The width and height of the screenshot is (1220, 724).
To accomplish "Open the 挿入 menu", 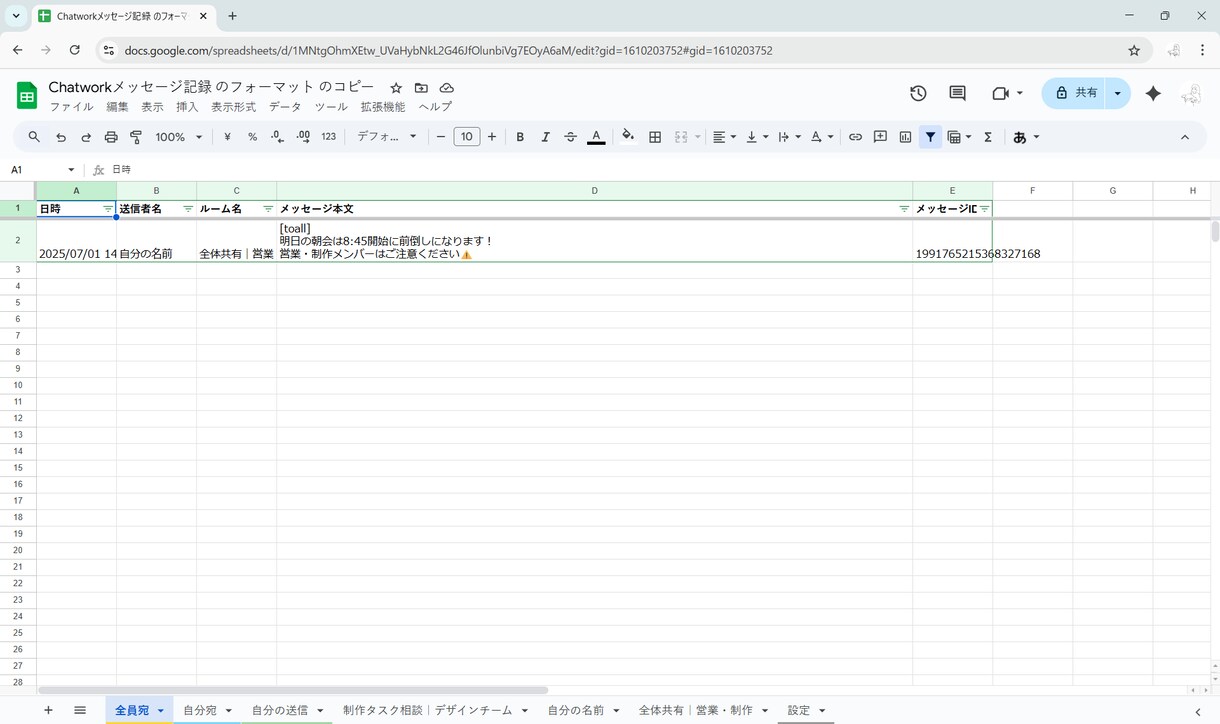I will coord(187,107).
